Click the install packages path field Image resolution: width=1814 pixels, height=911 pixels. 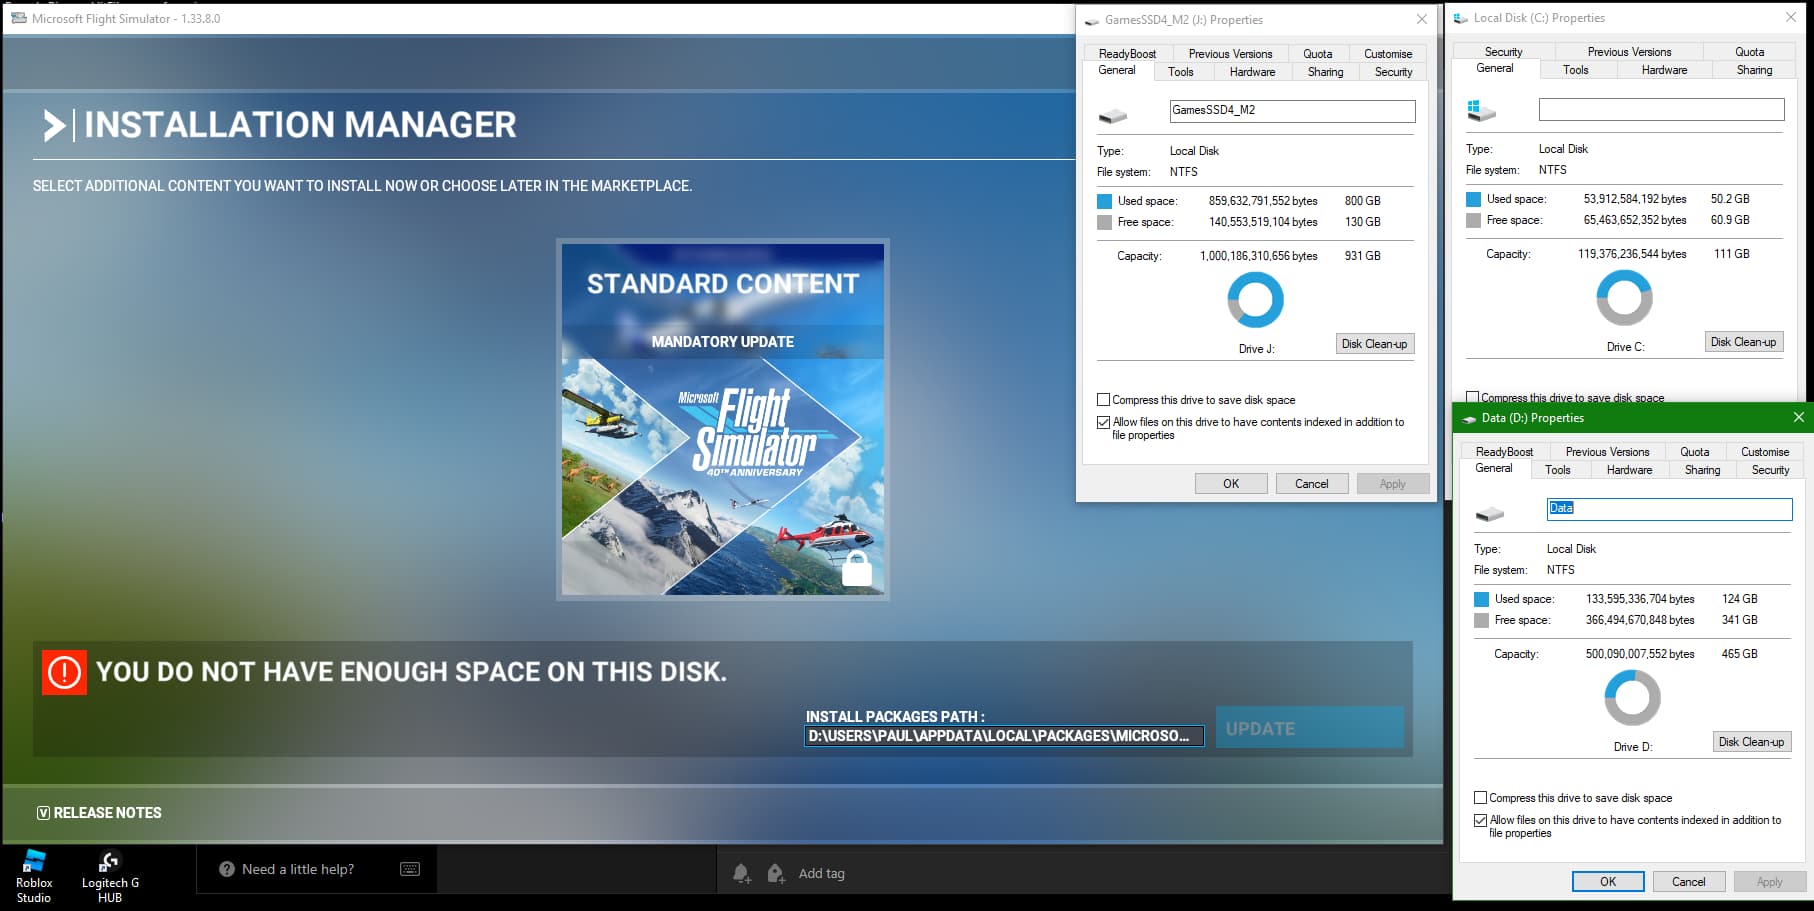point(1003,736)
